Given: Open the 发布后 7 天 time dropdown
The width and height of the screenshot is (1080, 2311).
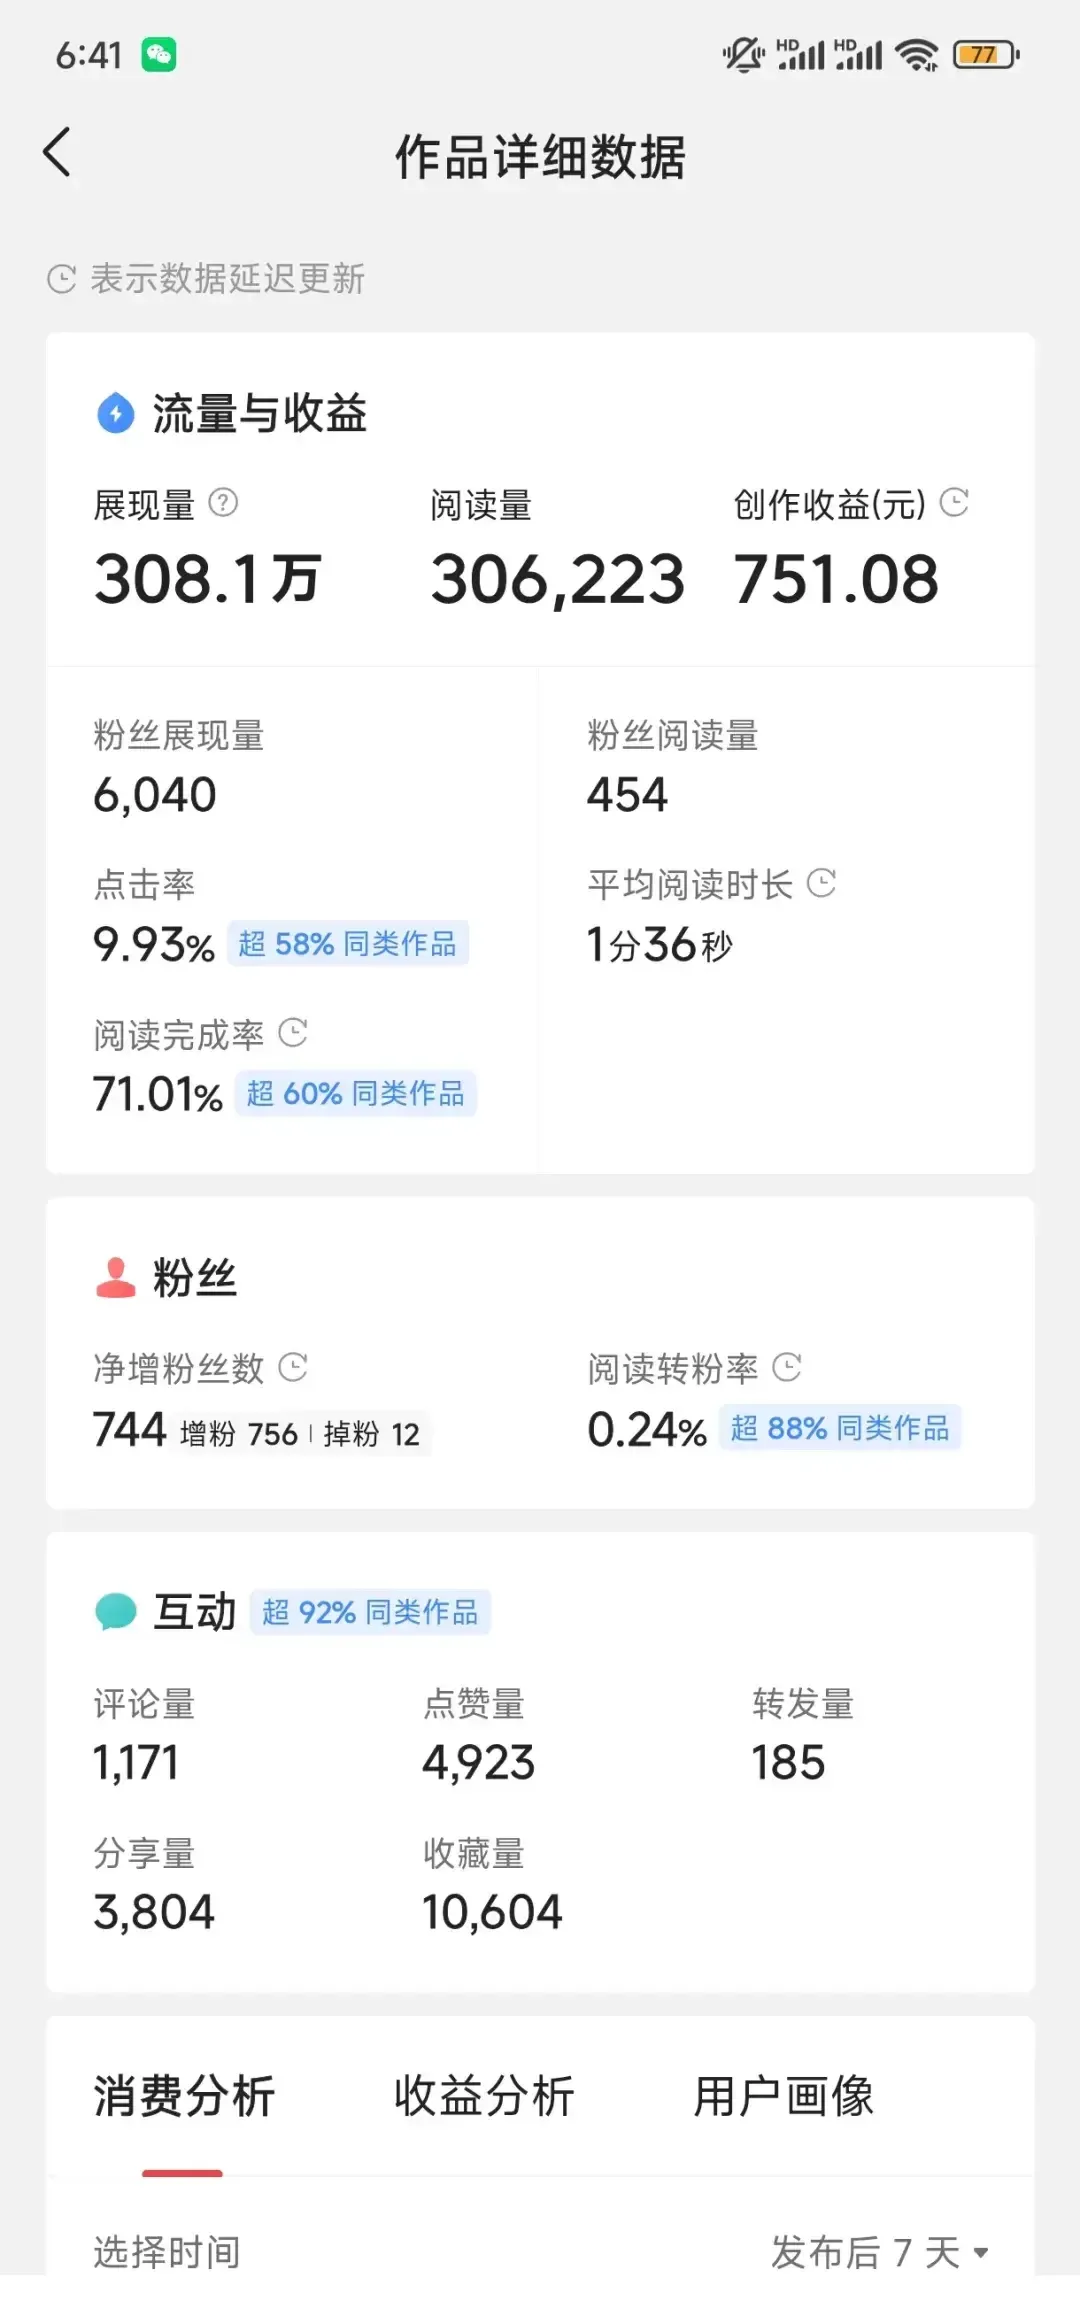Looking at the screenshot, I should tap(879, 2252).
